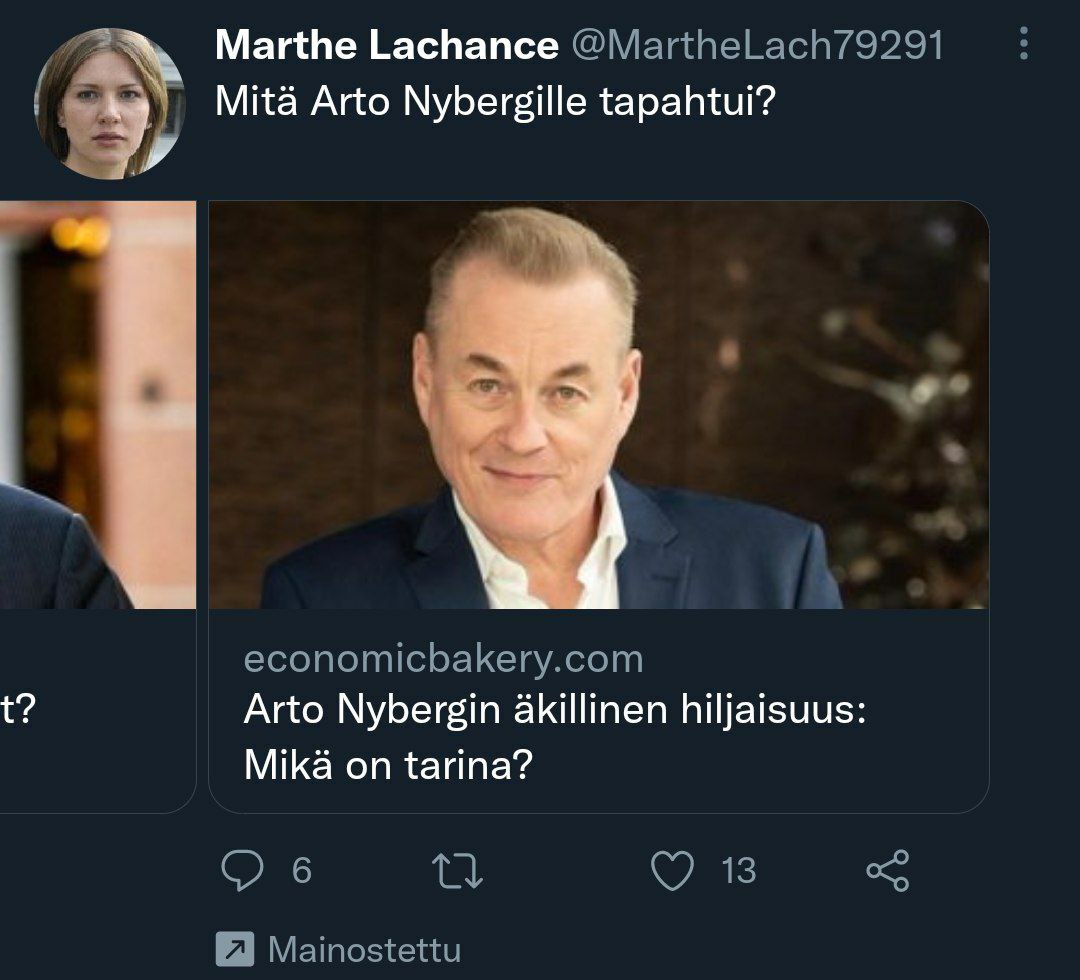The image size is (1080, 980).
Task: Click the blurred tree lights in the preview photo
Action: (x=900, y=400)
